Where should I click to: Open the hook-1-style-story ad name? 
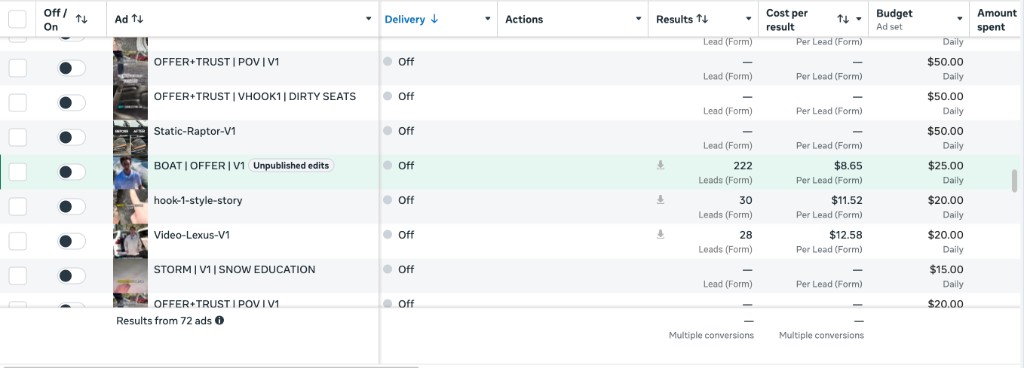pyautogui.click(x=198, y=200)
